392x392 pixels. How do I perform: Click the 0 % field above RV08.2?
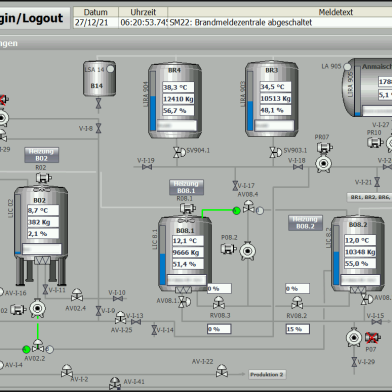pos(297,289)
